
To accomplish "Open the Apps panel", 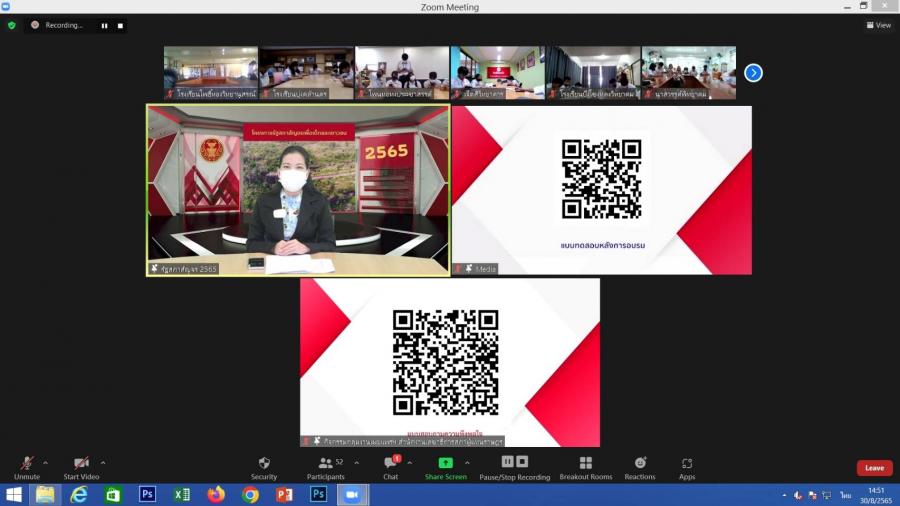I will [687, 467].
